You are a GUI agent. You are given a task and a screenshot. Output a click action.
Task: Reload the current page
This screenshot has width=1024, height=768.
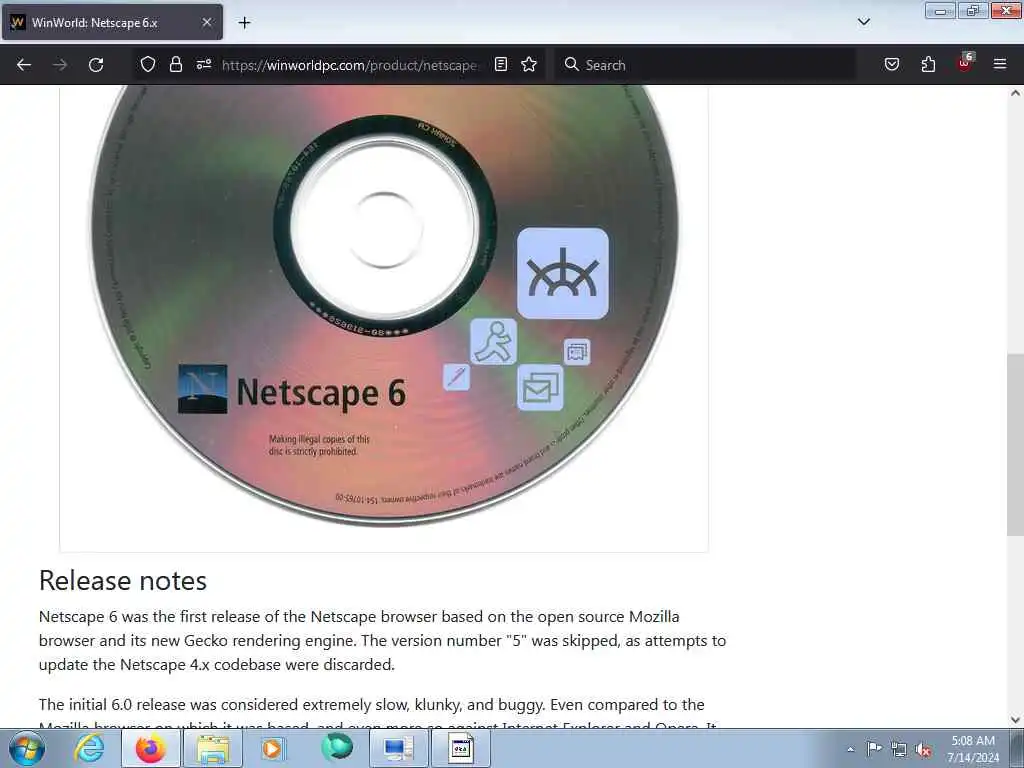tap(96, 65)
